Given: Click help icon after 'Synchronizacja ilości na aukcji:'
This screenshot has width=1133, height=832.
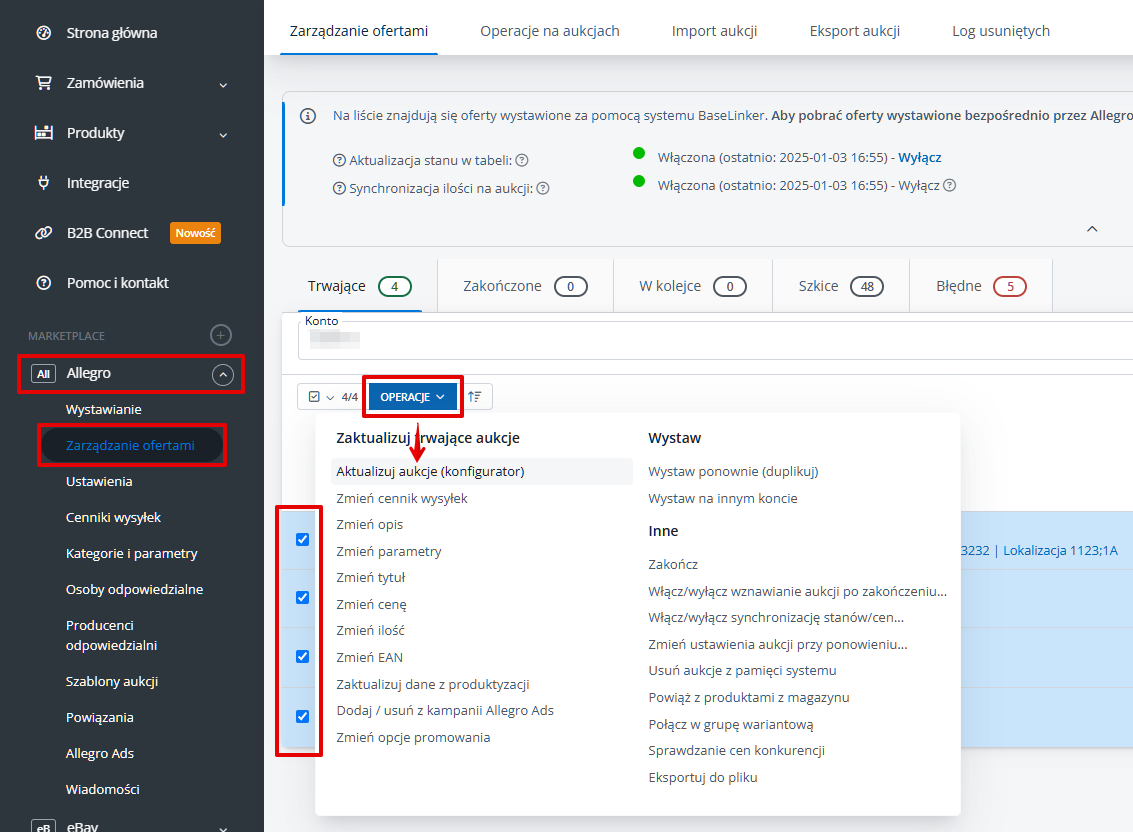Looking at the screenshot, I should click(x=543, y=189).
